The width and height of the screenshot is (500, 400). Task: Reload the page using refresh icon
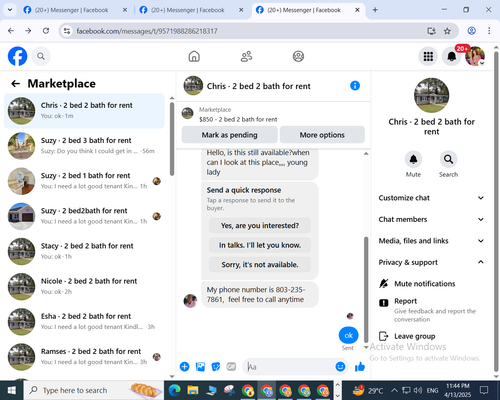(46, 31)
